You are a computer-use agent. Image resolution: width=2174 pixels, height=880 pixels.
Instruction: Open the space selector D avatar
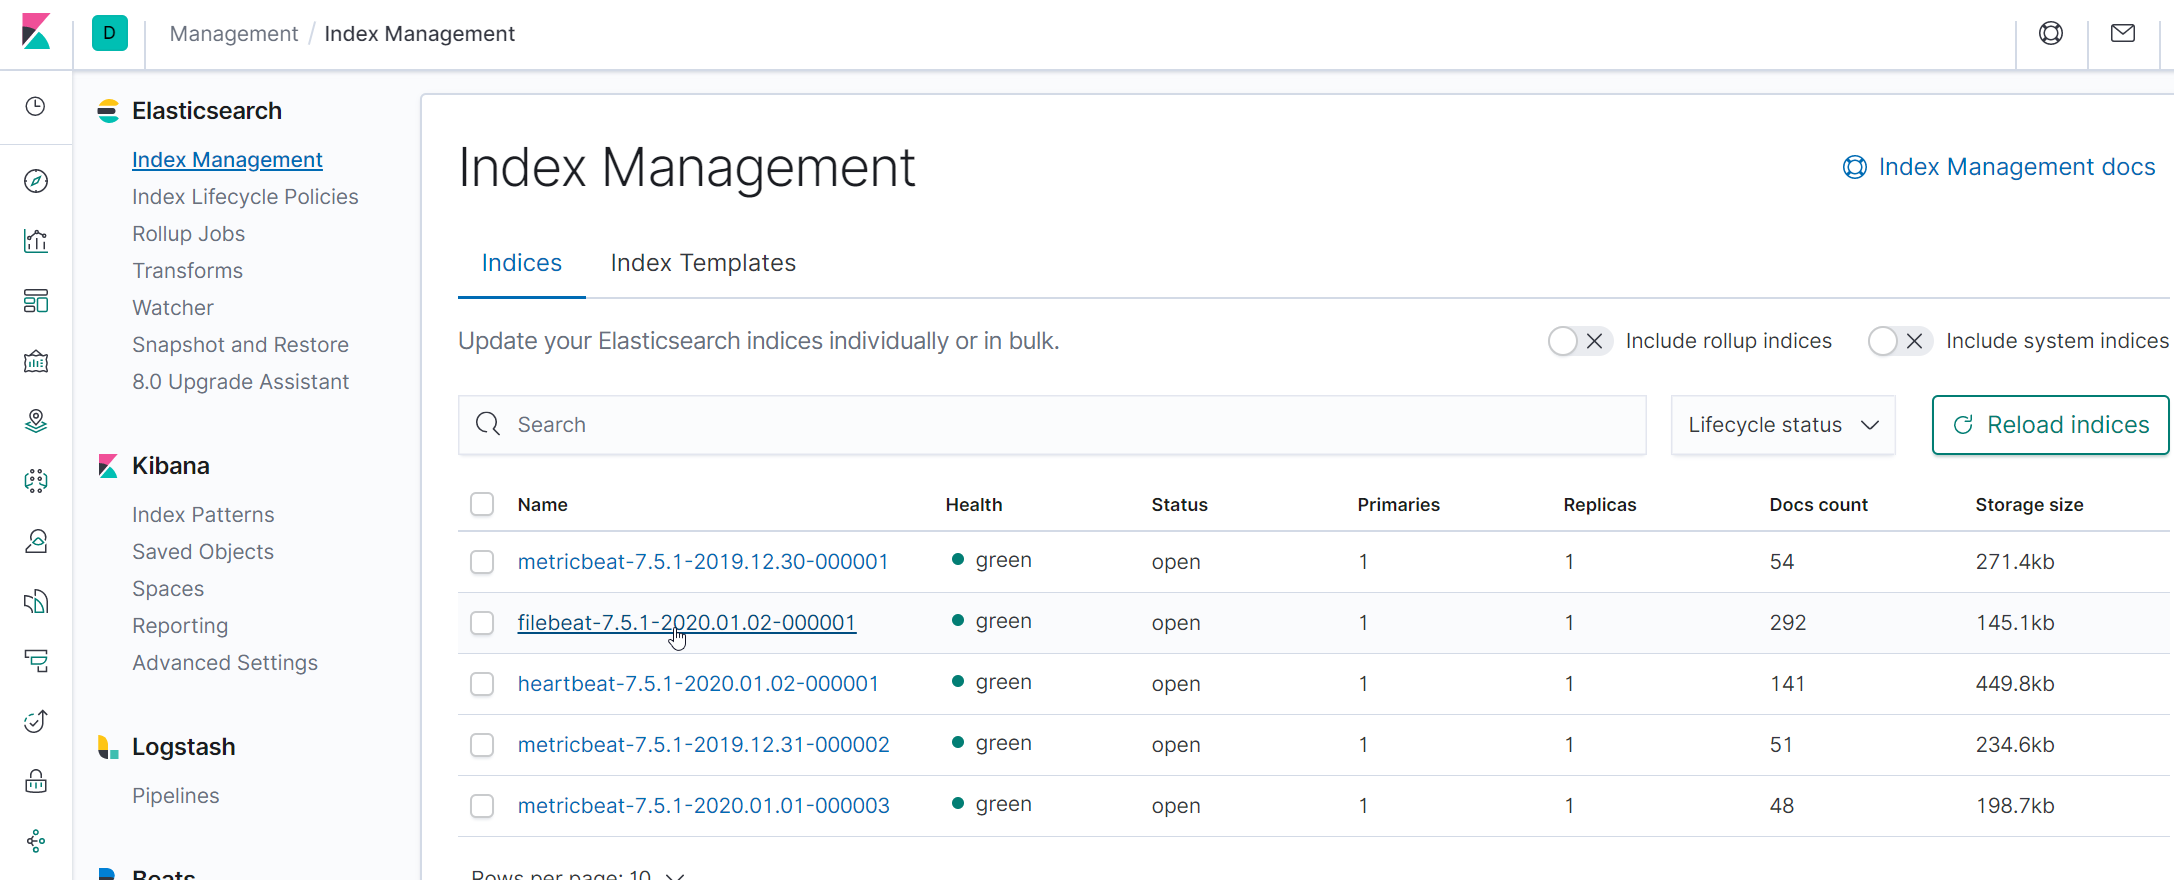(110, 33)
